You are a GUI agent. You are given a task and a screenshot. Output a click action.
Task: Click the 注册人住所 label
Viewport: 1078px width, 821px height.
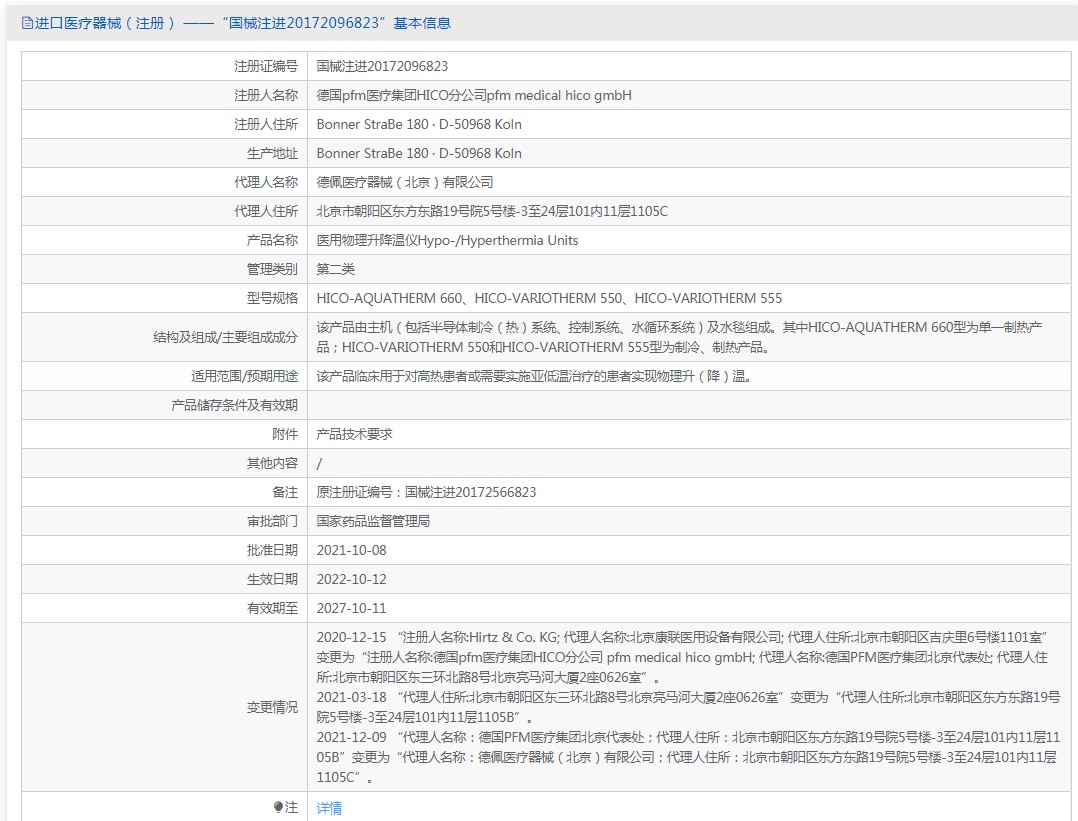pos(266,124)
